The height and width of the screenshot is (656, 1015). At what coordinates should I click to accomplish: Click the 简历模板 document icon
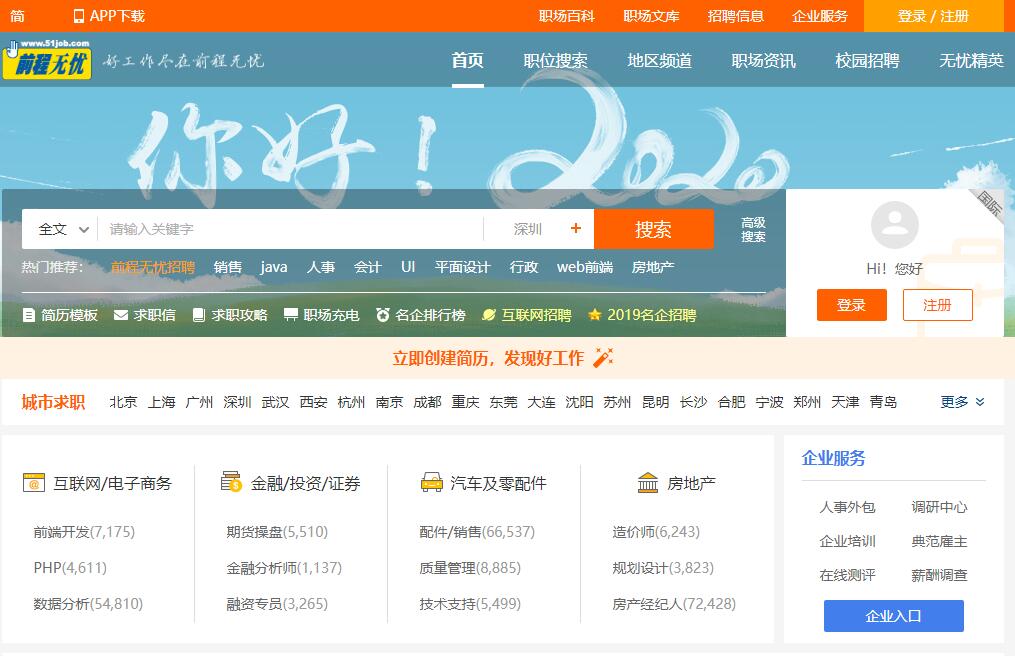28,315
